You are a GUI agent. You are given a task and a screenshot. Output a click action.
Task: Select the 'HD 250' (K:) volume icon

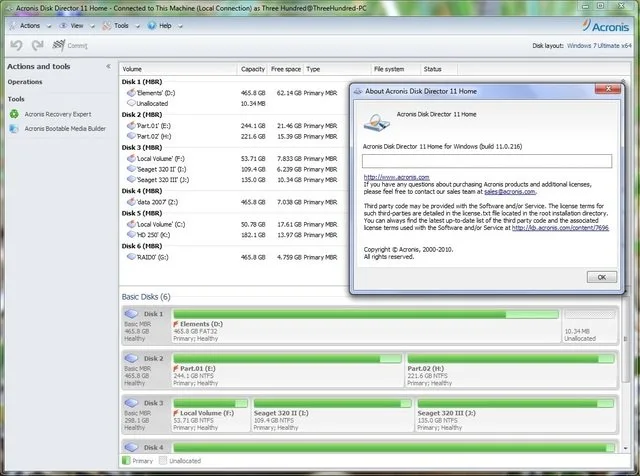coord(131,234)
